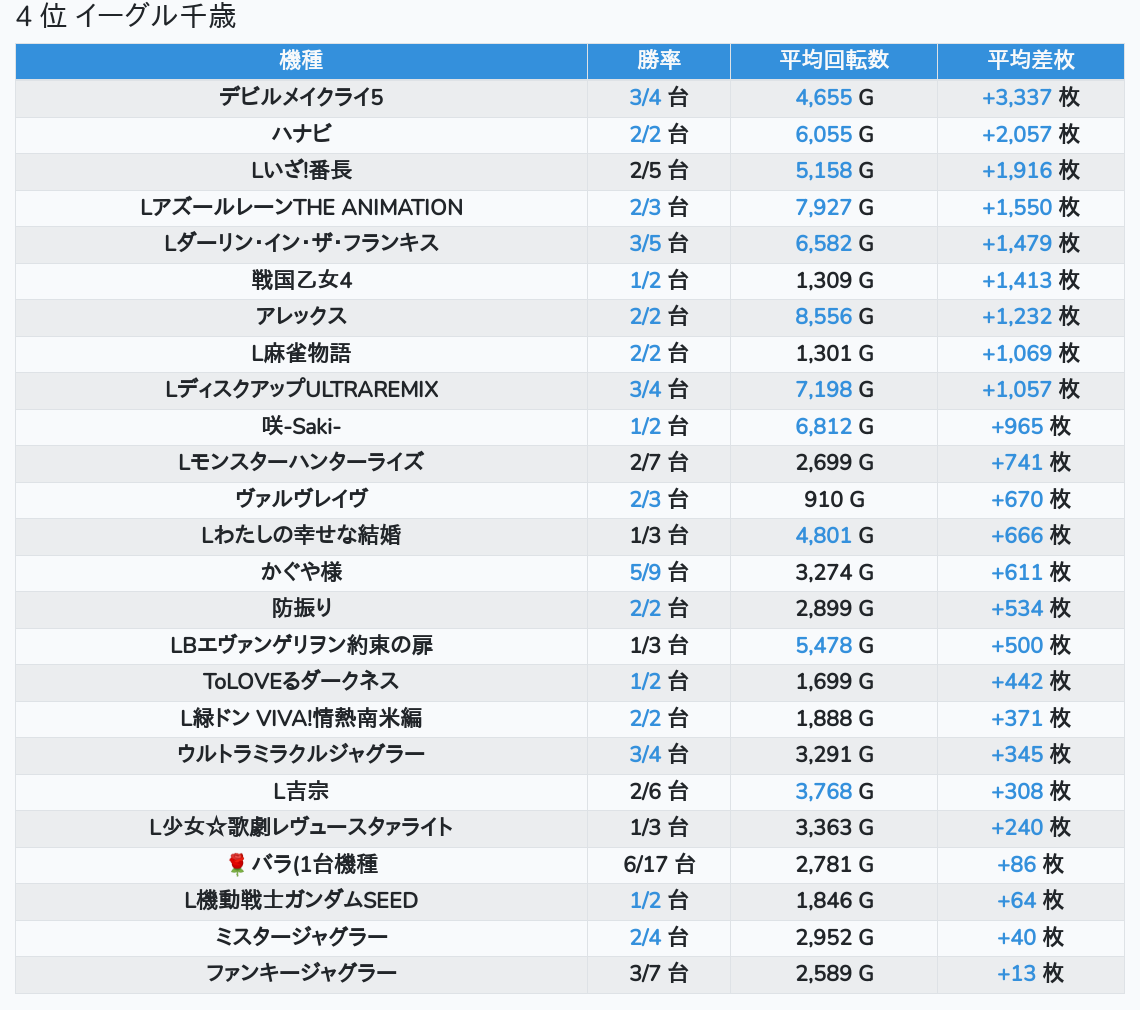
Task: Select Lダーリン・イン・ザ・フランキス row name
Action: pyautogui.click(x=301, y=243)
